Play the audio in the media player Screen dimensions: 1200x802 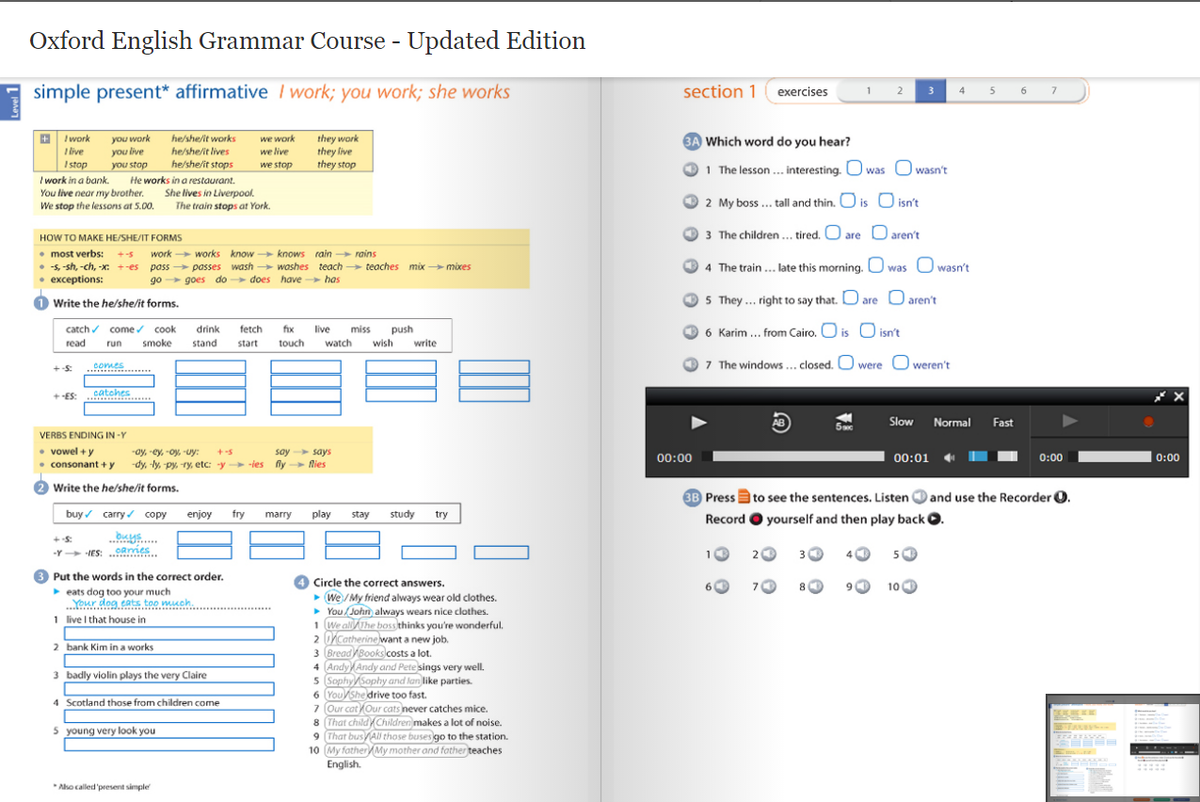point(697,423)
